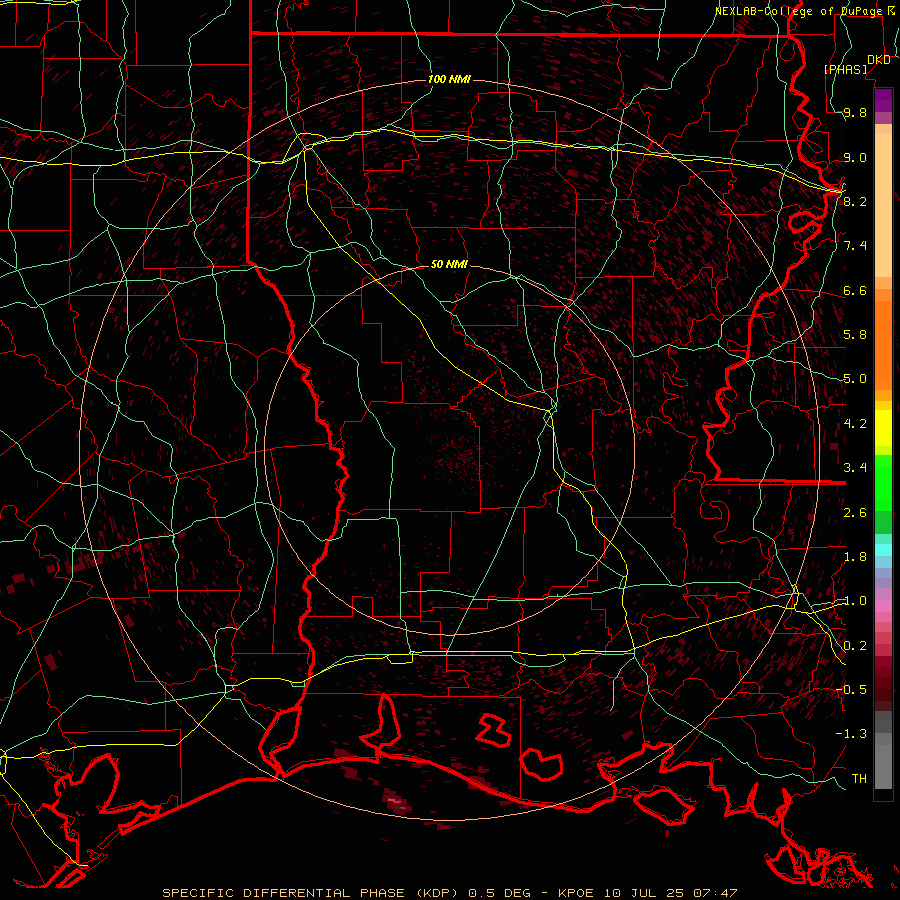
Task: Click the [PHAS] units label
Action: pos(845,69)
